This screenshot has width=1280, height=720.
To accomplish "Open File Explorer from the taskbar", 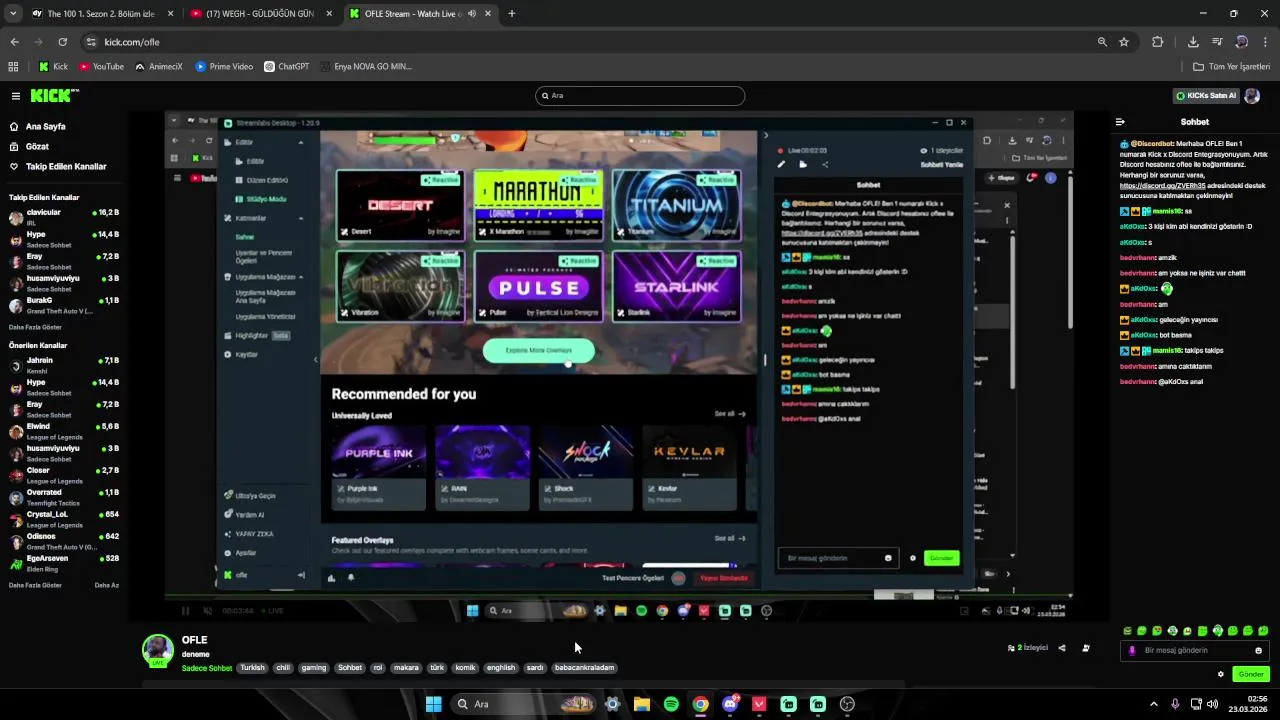I will 642,704.
